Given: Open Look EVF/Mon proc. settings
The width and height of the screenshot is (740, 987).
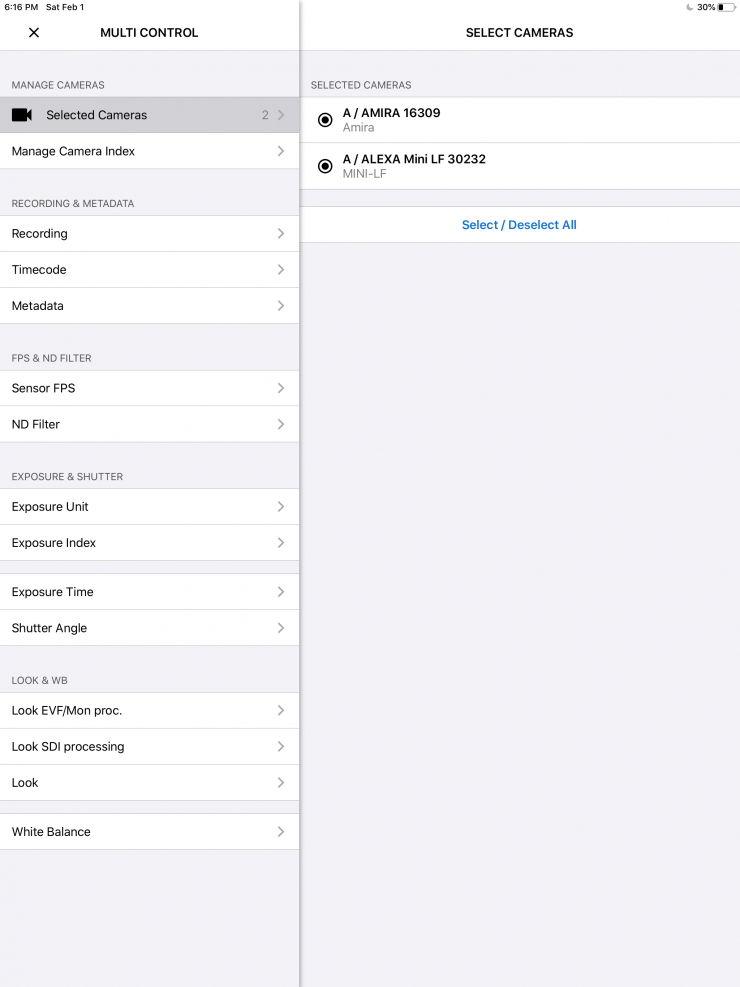Looking at the screenshot, I should pyautogui.click(x=149, y=710).
